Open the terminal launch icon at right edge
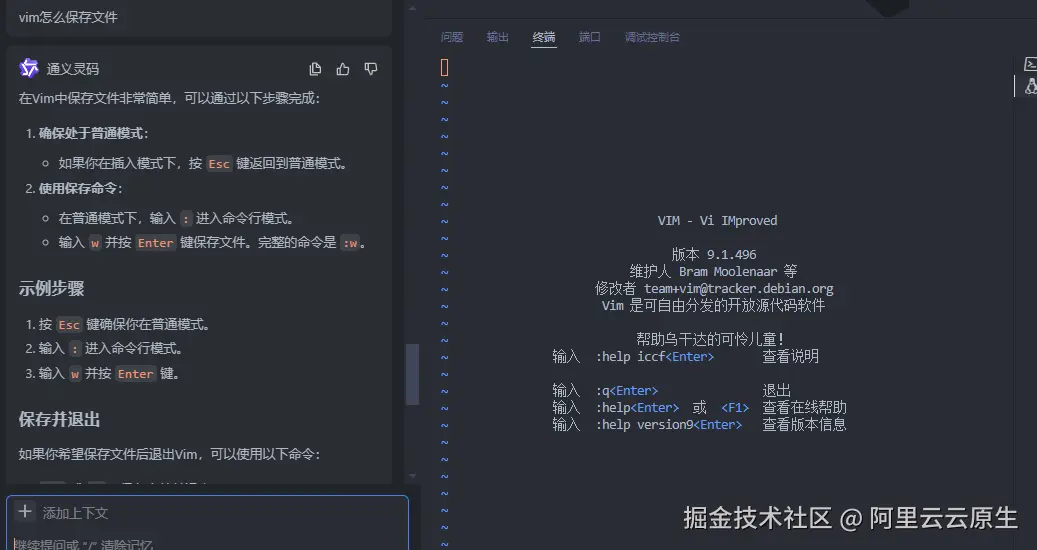The height and width of the screenshot is (550, 1037). click(x=1030, y=64)
